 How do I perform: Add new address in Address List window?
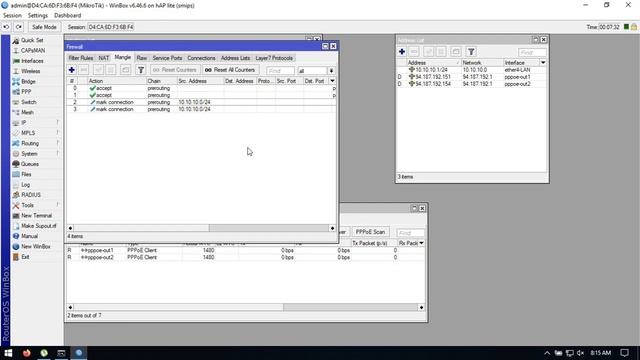pyautogui.click(x=402, y=52)
